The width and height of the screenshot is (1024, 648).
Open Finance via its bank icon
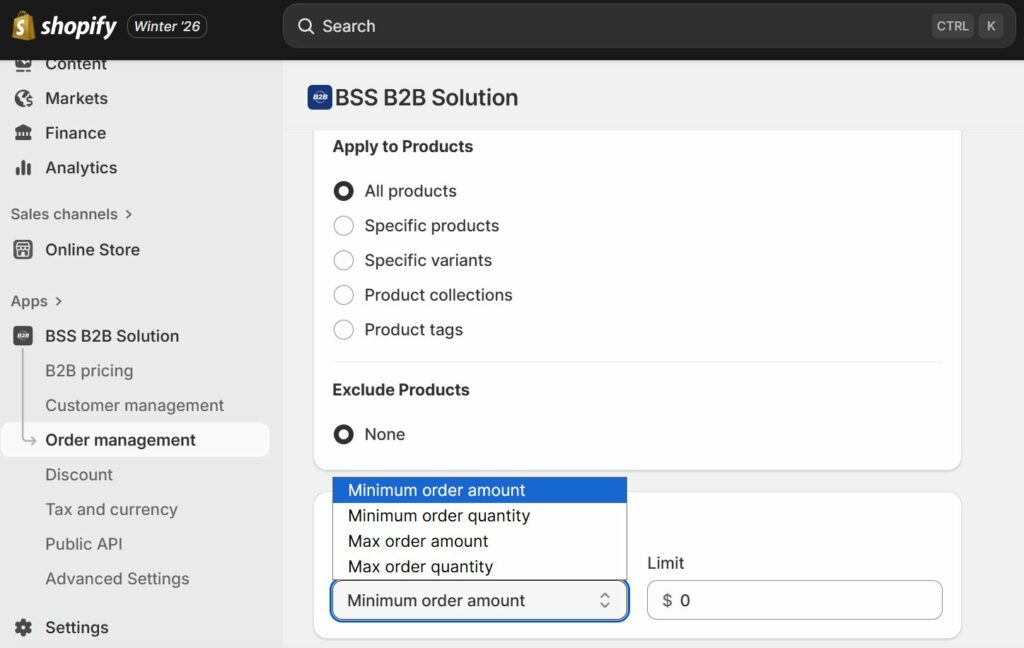(x=24, y=133)
